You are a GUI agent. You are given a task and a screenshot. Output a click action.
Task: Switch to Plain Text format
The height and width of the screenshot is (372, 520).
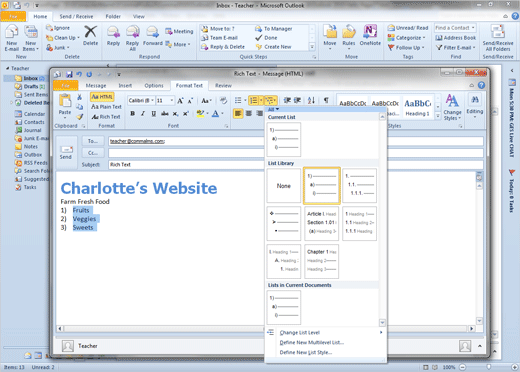(x=106, y=107)
